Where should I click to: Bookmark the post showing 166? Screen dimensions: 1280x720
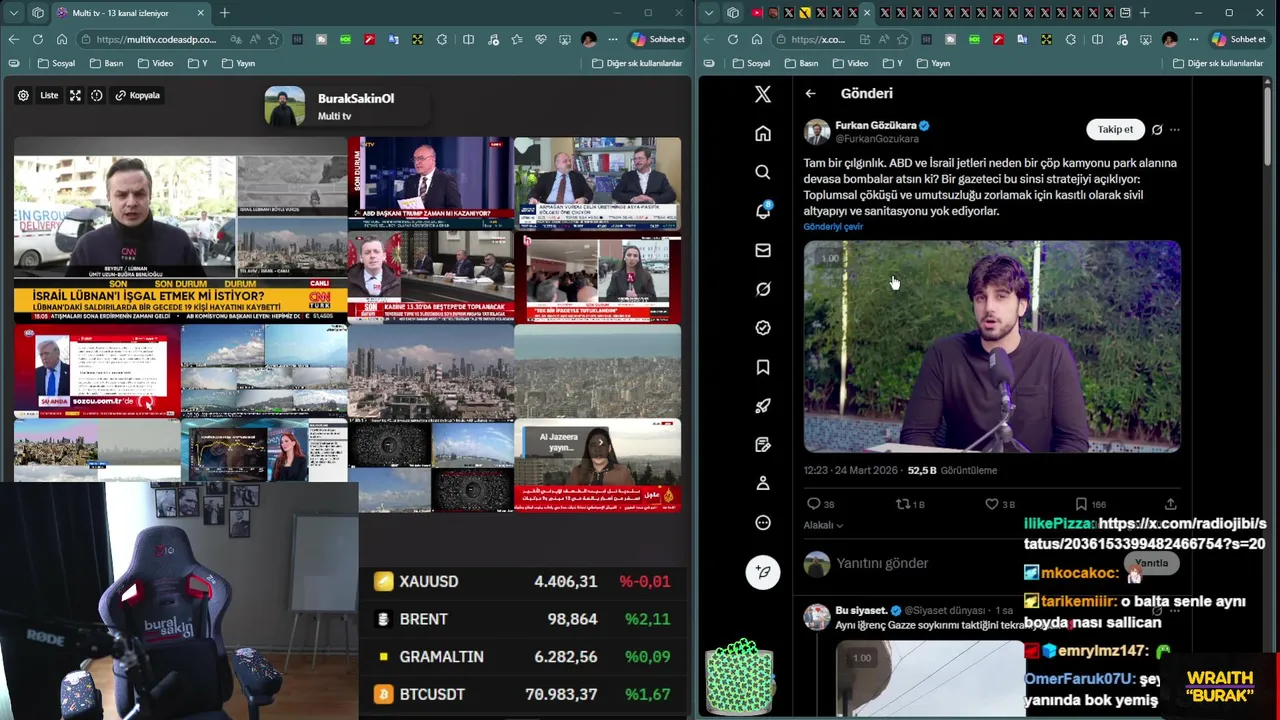pyautogui.click(x=1090, y=504)
